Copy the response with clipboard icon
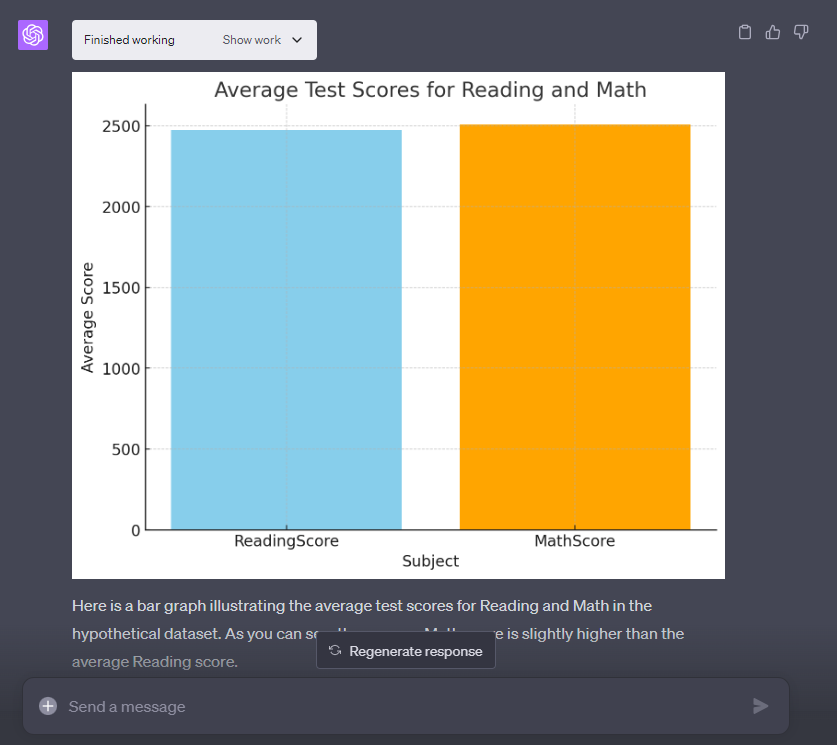The image size is (837, 745). tap(744, 32)
